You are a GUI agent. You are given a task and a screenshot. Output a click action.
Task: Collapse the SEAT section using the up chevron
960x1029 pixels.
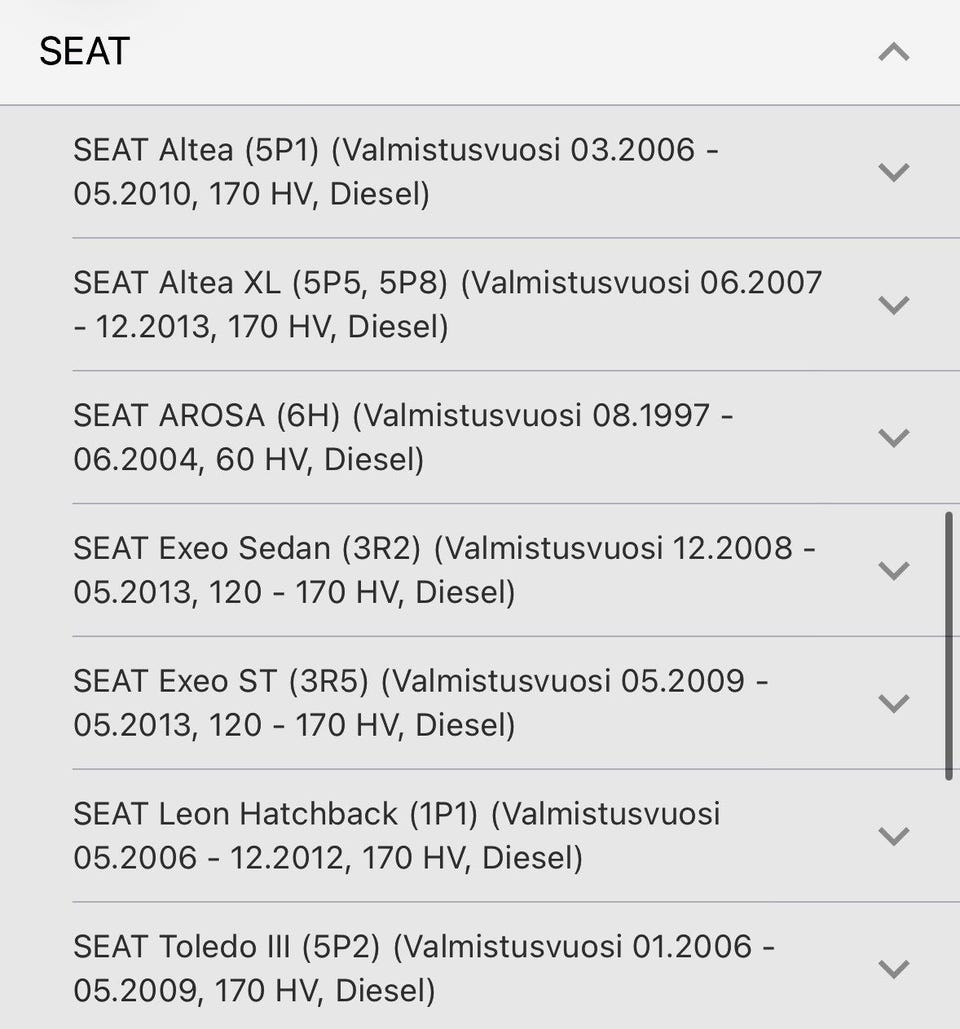pyautogui.click(x=894, y=52)
